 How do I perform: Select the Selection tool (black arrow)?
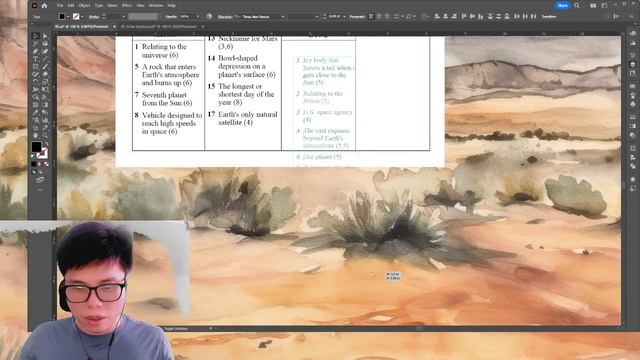click(36, 36)
